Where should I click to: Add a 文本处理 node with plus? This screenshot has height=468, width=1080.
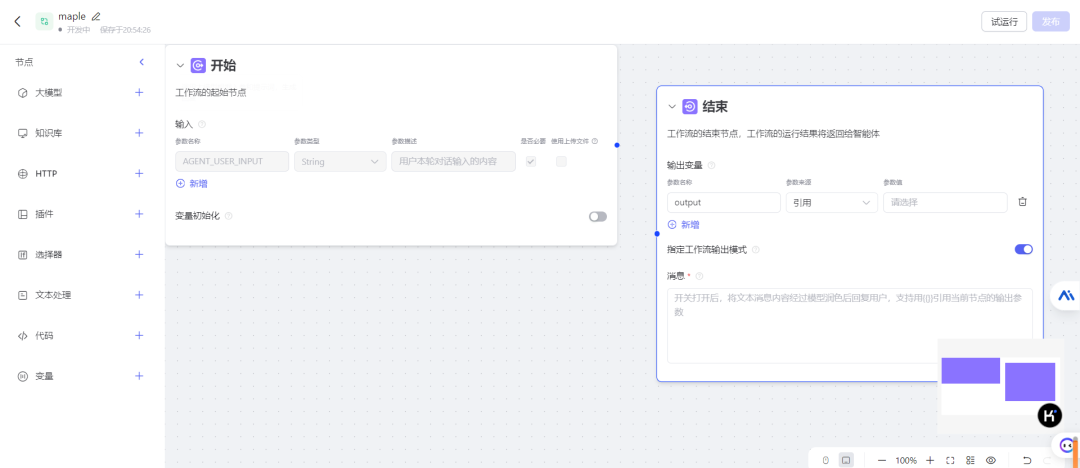point(139,295)
